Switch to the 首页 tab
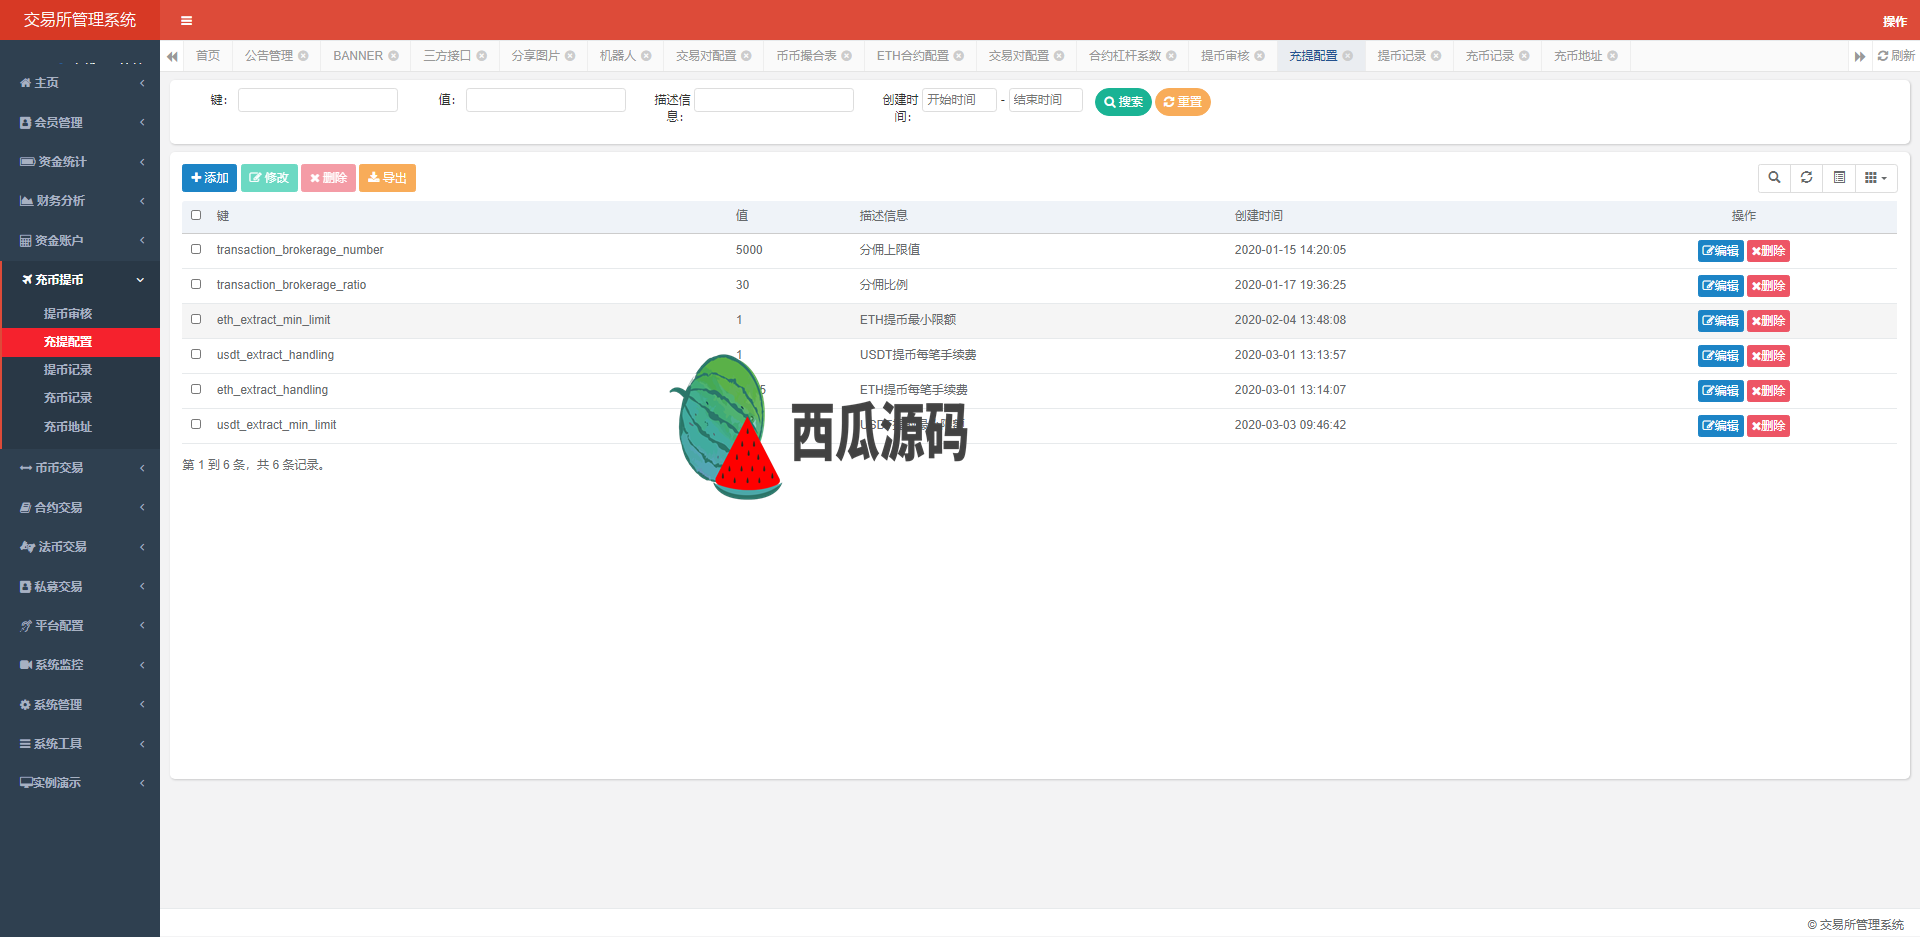Image resolution: width=1920 pixels, height=937 pixels. (208, 56)
